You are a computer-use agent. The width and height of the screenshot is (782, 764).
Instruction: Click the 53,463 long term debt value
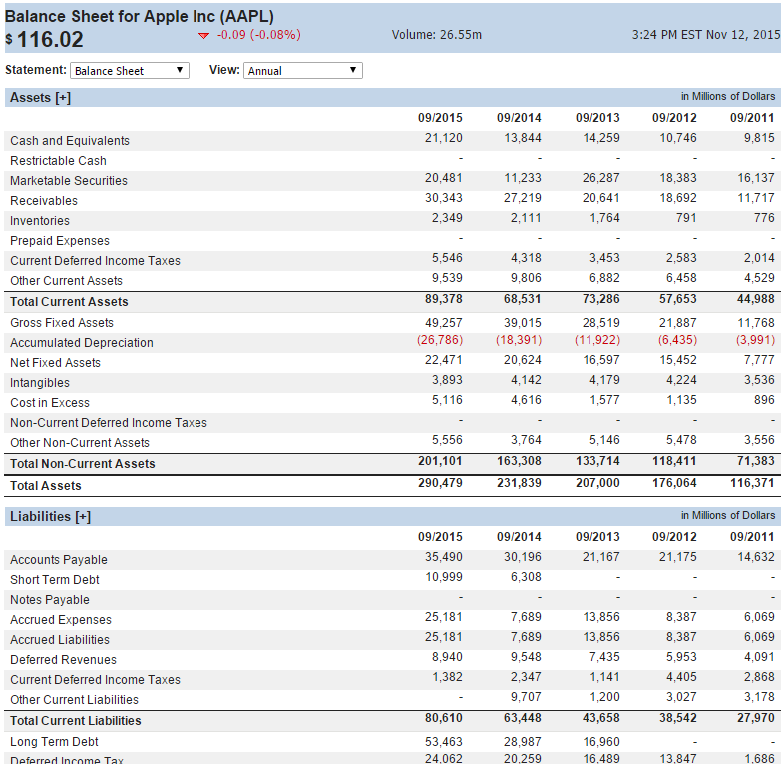(x=444, y=742)
